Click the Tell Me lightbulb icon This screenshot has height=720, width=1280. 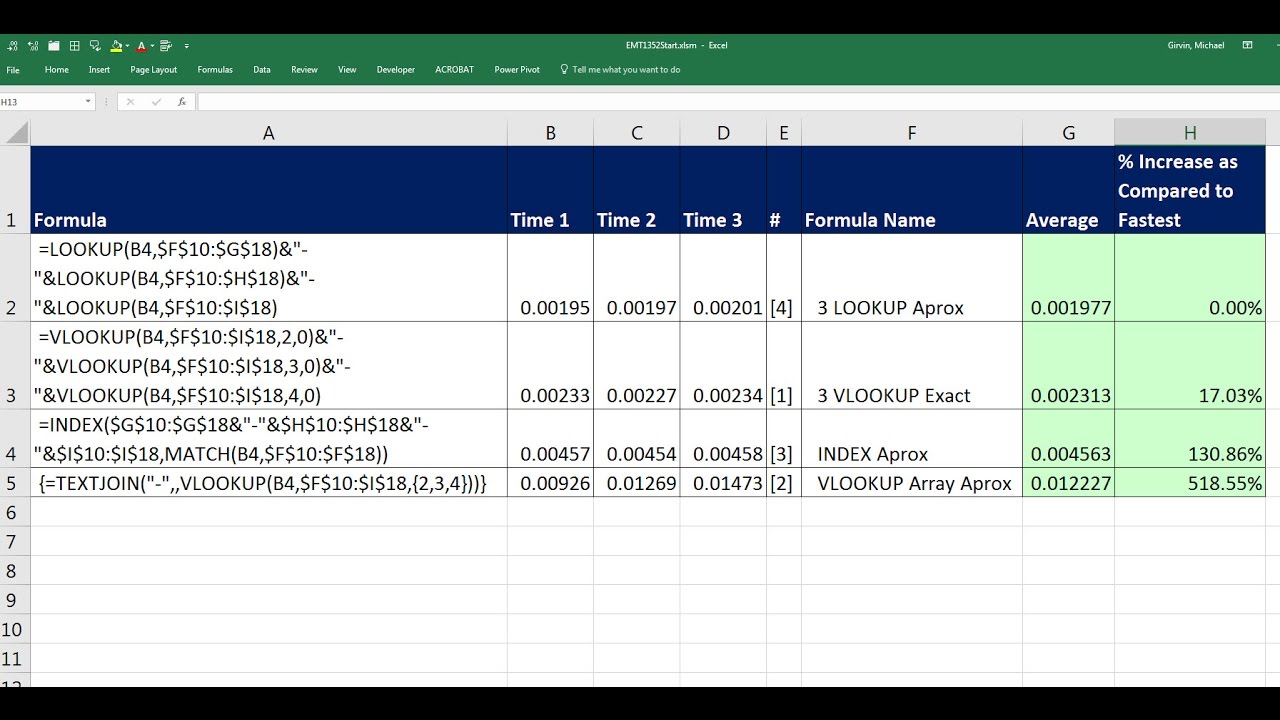[564, 70]
